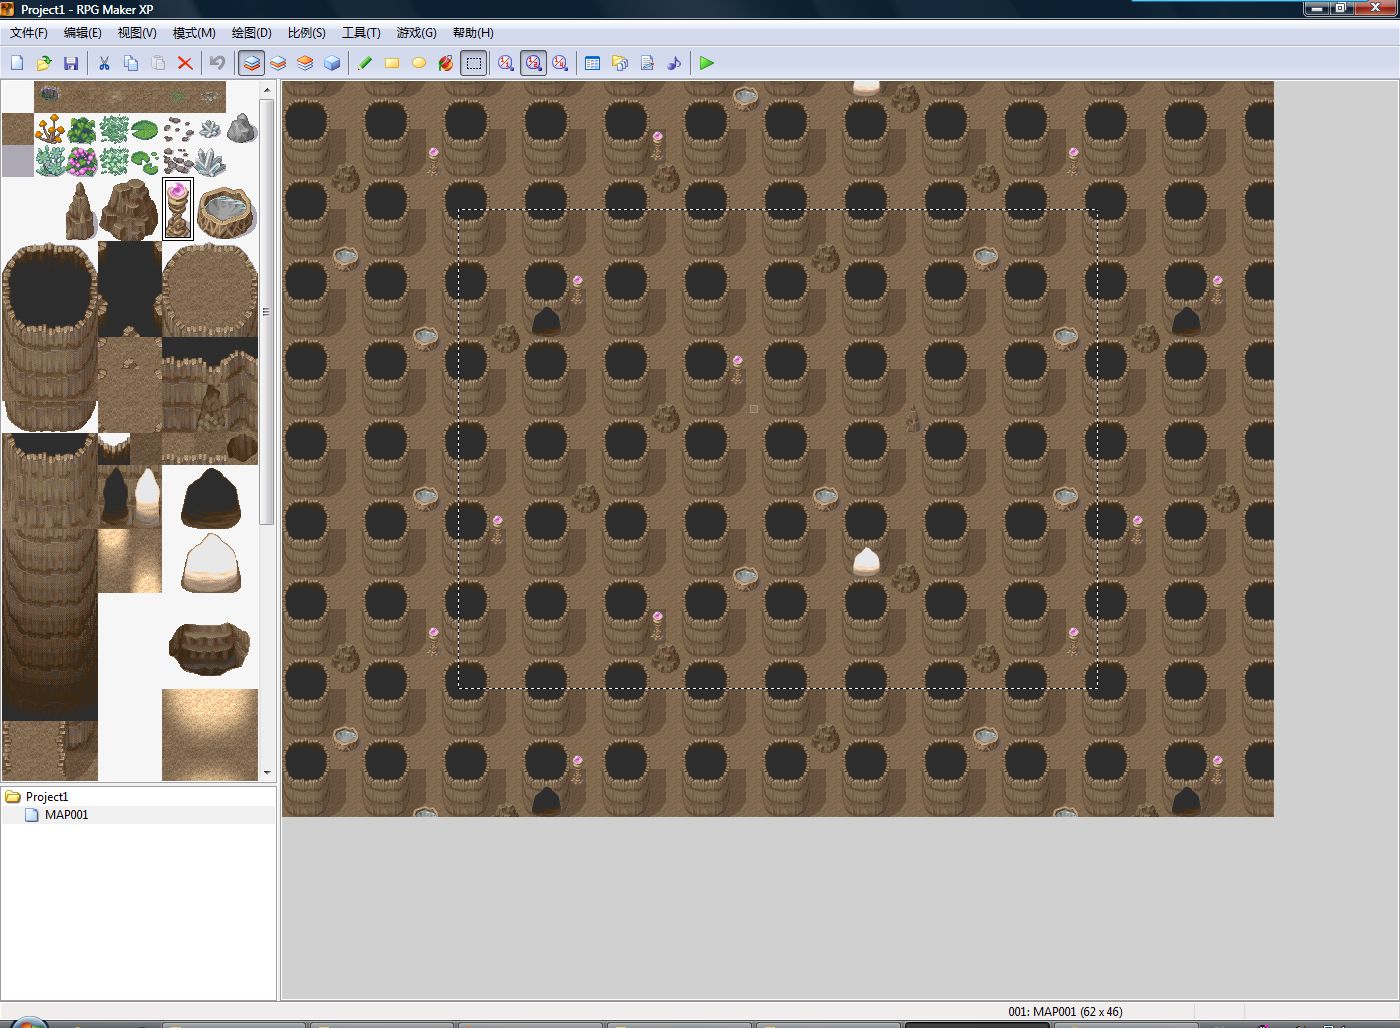
Task: Pick the plain brown dirt tile
Action: point(18,129)
